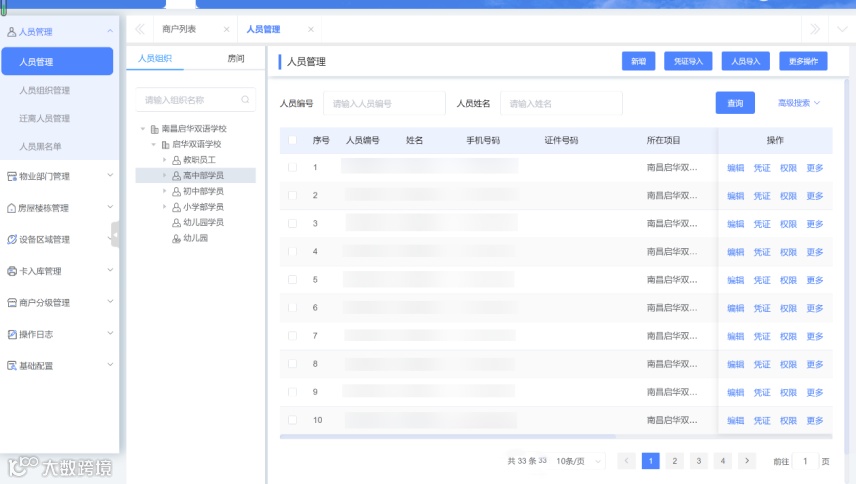Switch to the 人员组织 tab
The width and height of the screenshot is (856, 484).
click(155, 58)
